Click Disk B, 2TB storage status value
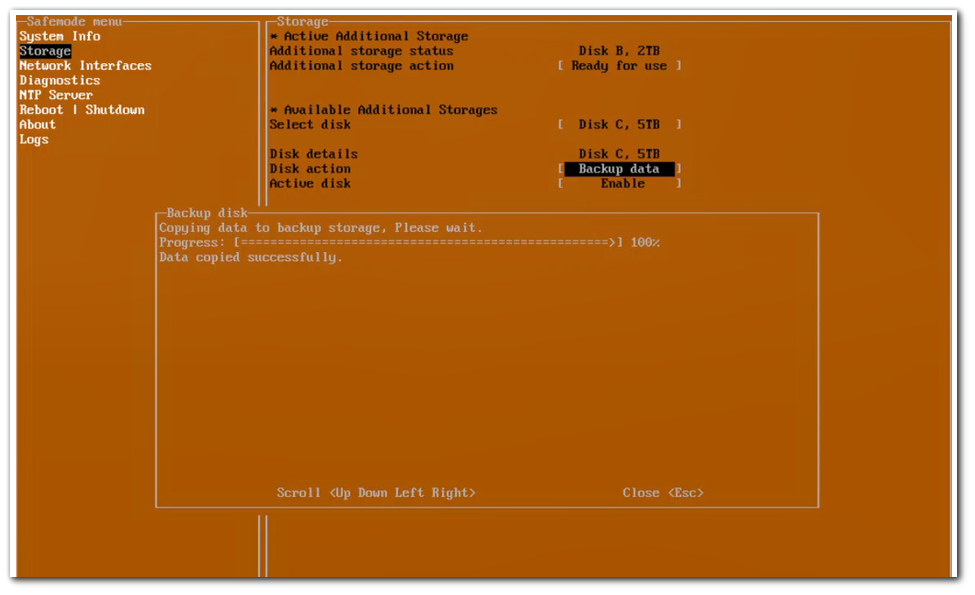The image size is (975, 595). [x=619, y=51]
